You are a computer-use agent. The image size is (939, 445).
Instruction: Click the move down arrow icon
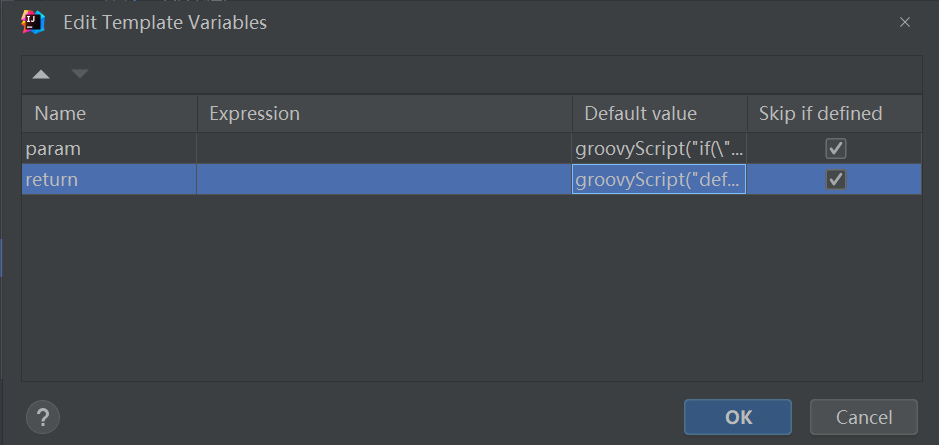(x=80, y=74)
